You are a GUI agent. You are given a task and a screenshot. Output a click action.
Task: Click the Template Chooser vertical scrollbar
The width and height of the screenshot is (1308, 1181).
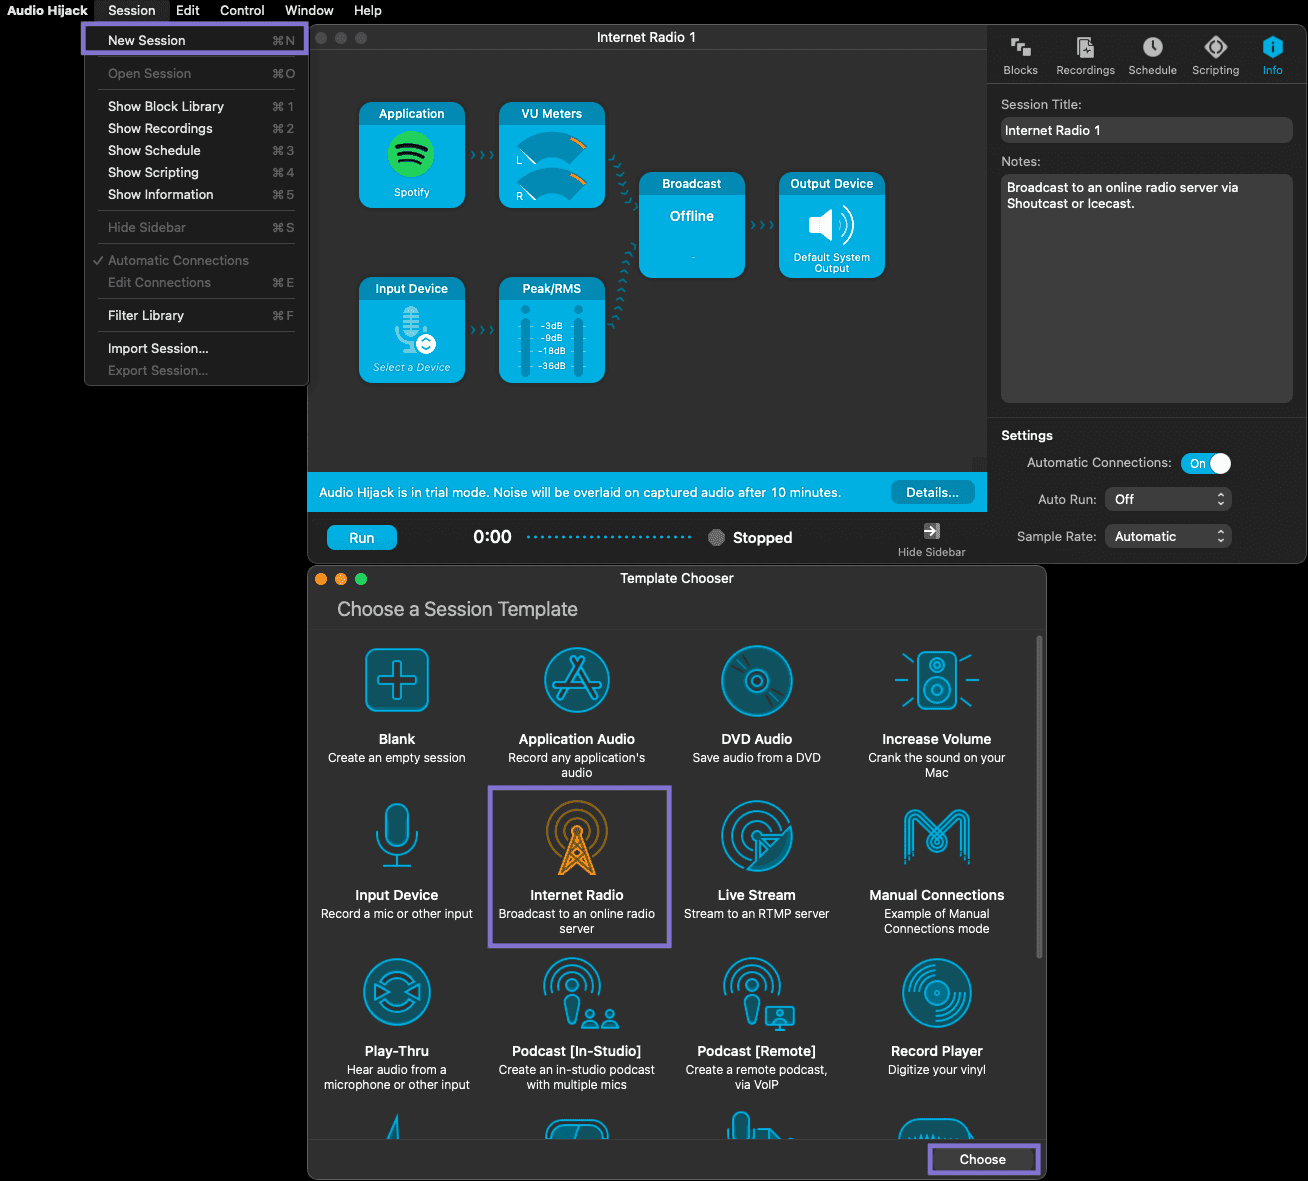pos(1040,796)
